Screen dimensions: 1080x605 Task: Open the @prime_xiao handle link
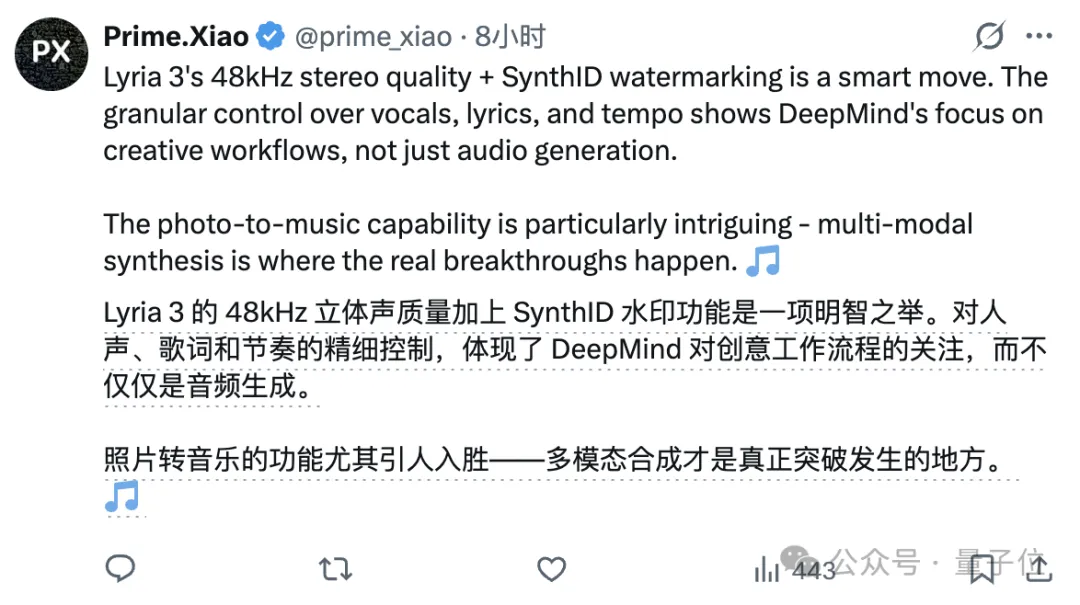[x=372, y=38]
